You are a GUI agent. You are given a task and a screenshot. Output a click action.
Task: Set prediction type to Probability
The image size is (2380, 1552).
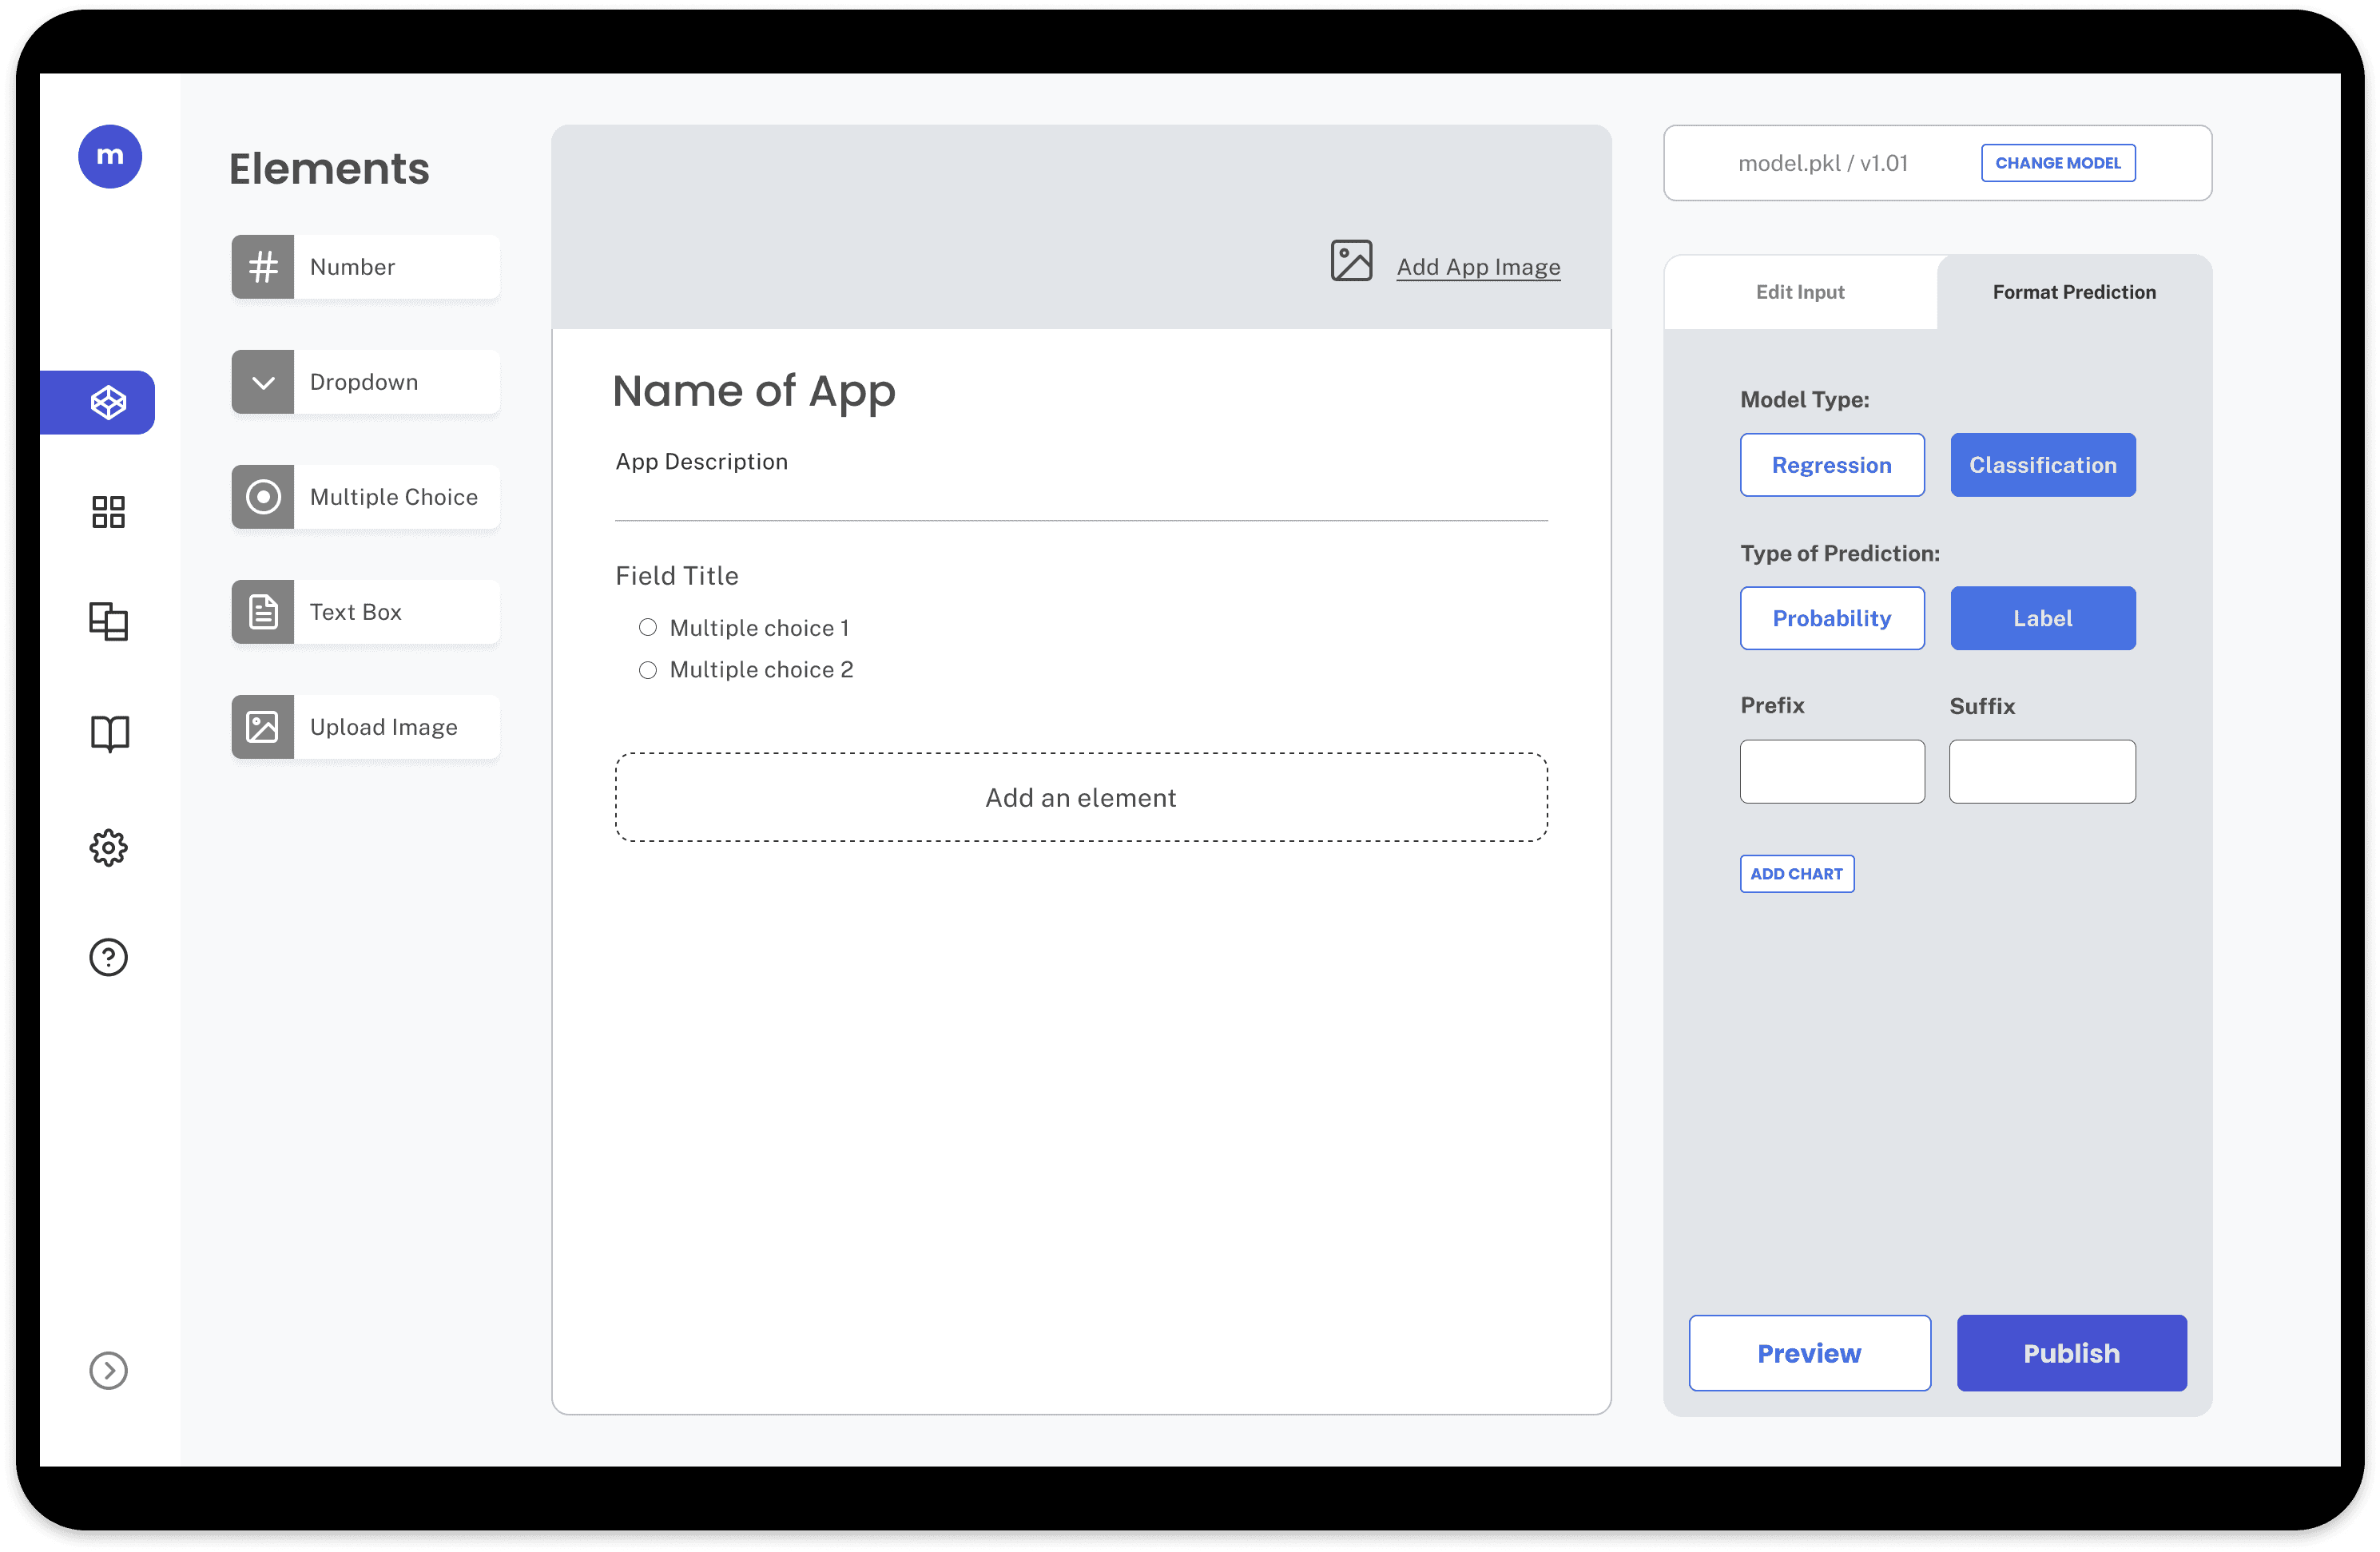1831,618
